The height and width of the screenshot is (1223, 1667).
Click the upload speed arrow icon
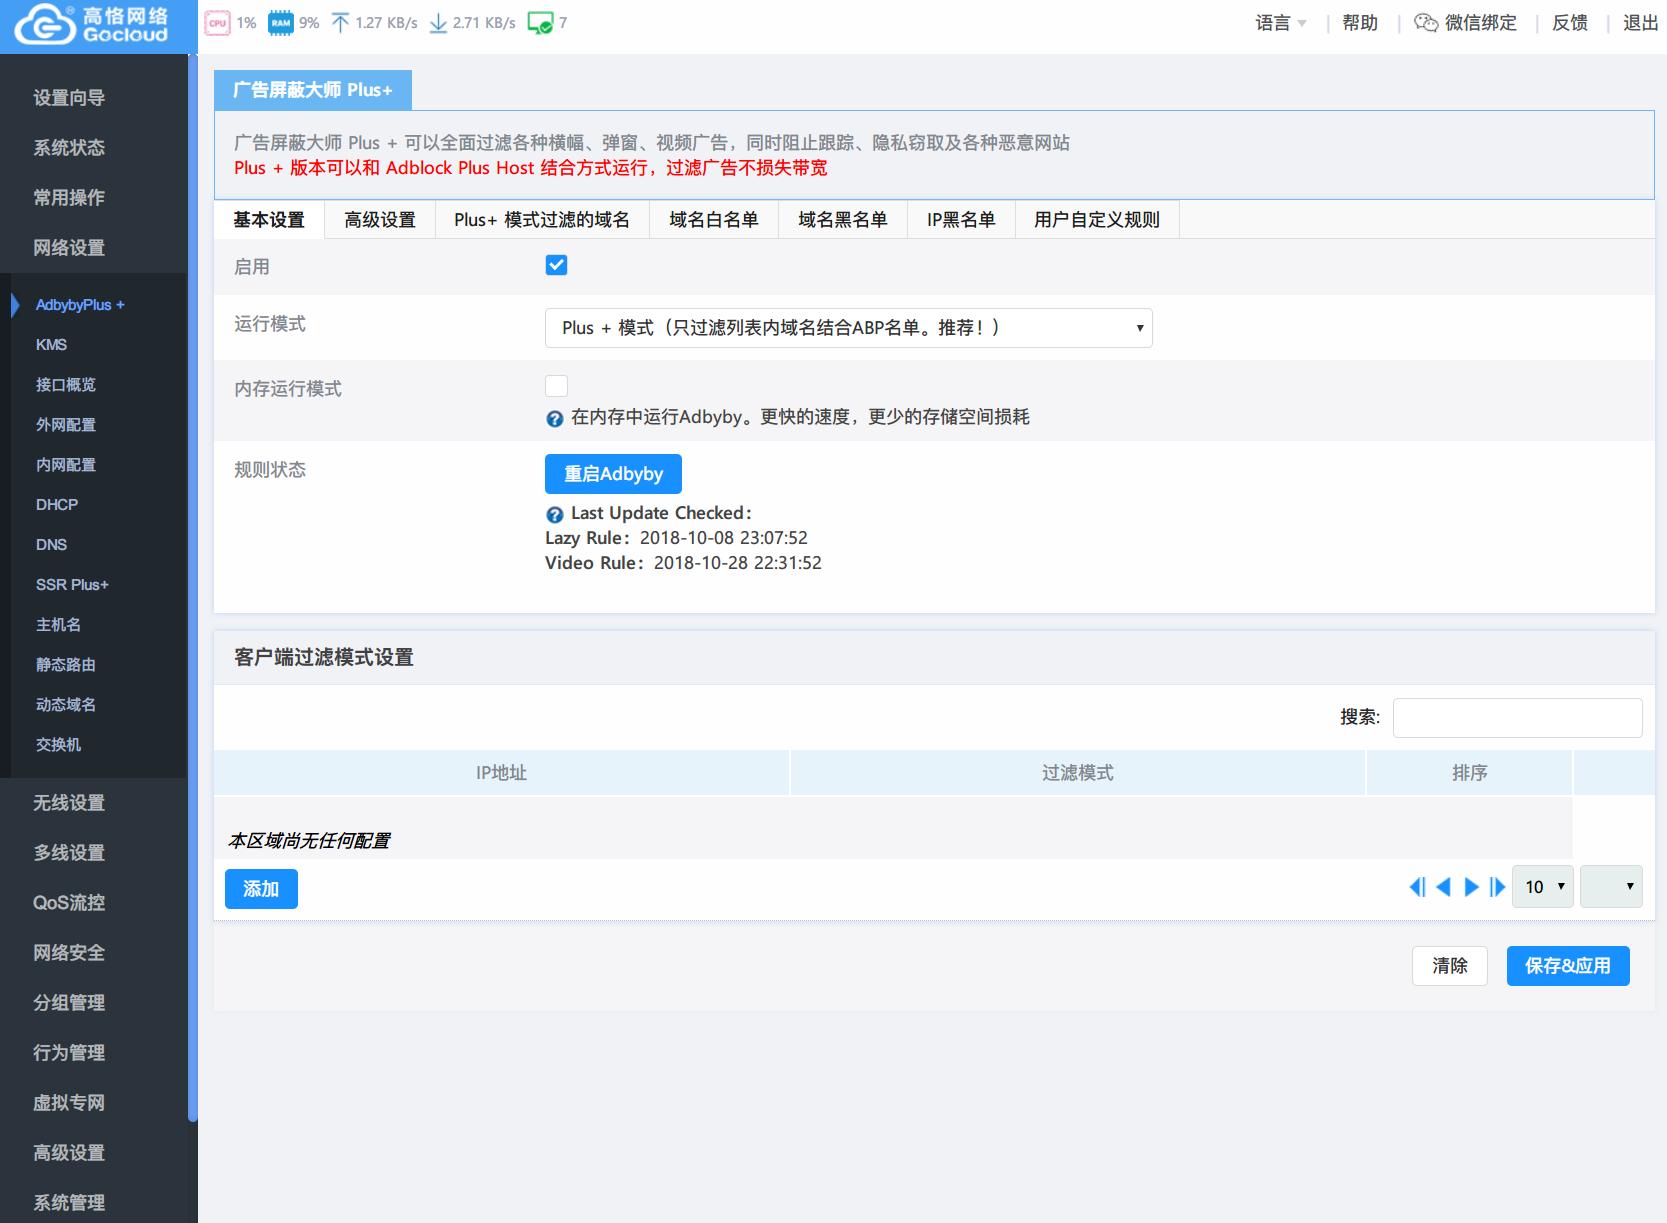340,23
